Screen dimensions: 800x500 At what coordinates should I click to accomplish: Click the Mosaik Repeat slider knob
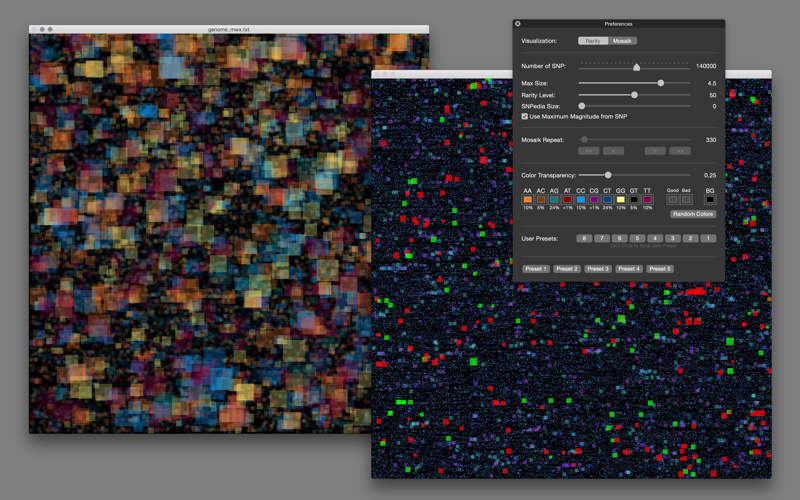pyautogui.click(x=584, y=139)
